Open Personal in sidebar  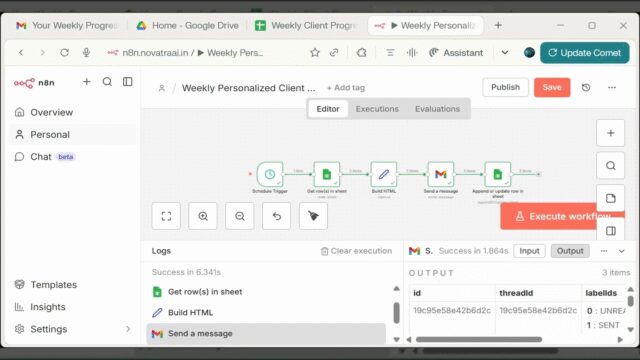73,134
